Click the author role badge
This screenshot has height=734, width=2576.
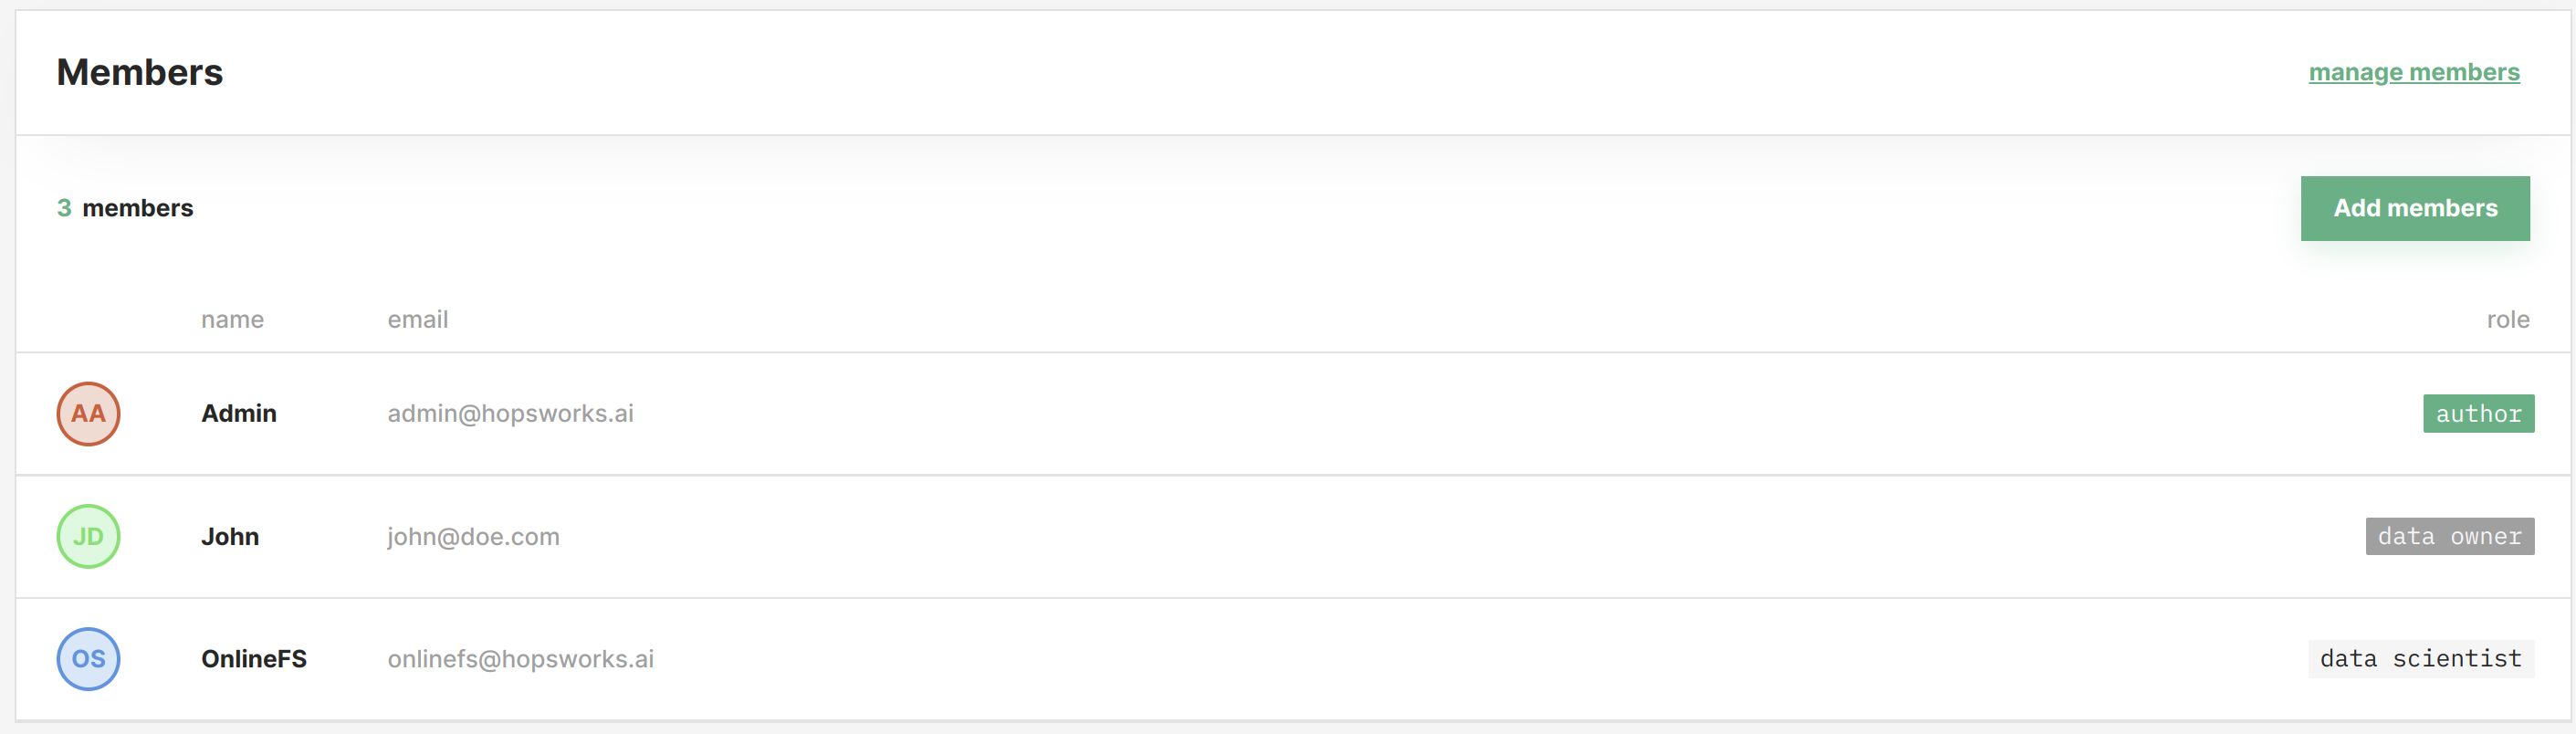2478,414
